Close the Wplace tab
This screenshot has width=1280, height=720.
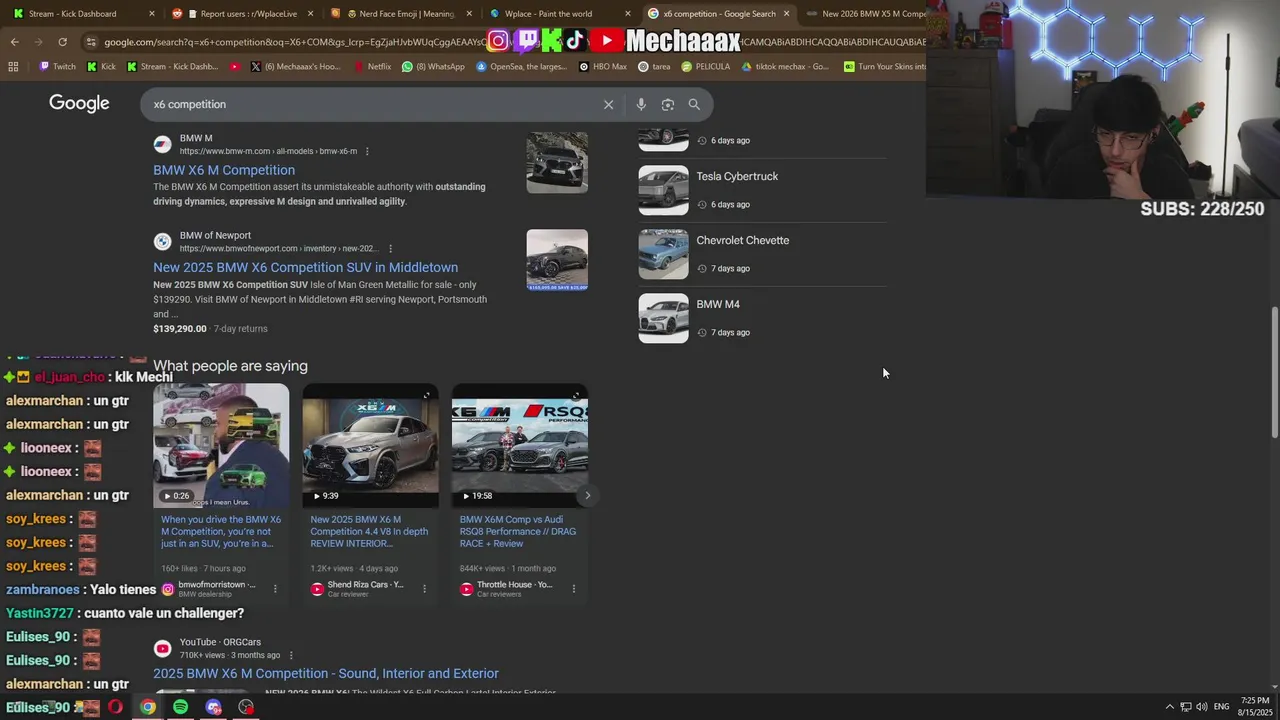tap(628, 14)
